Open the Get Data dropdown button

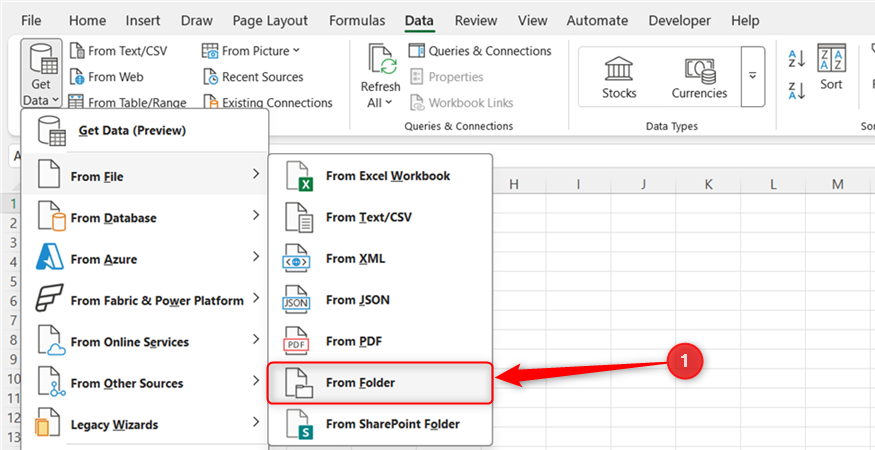pyautogui.click(x=42, y=73)
